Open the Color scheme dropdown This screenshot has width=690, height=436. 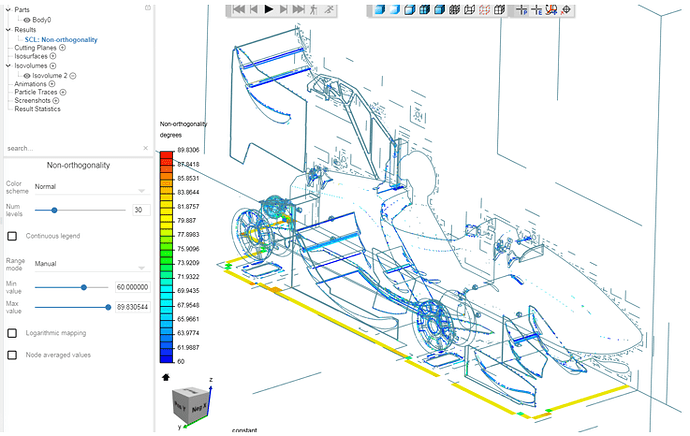point(92,187)
